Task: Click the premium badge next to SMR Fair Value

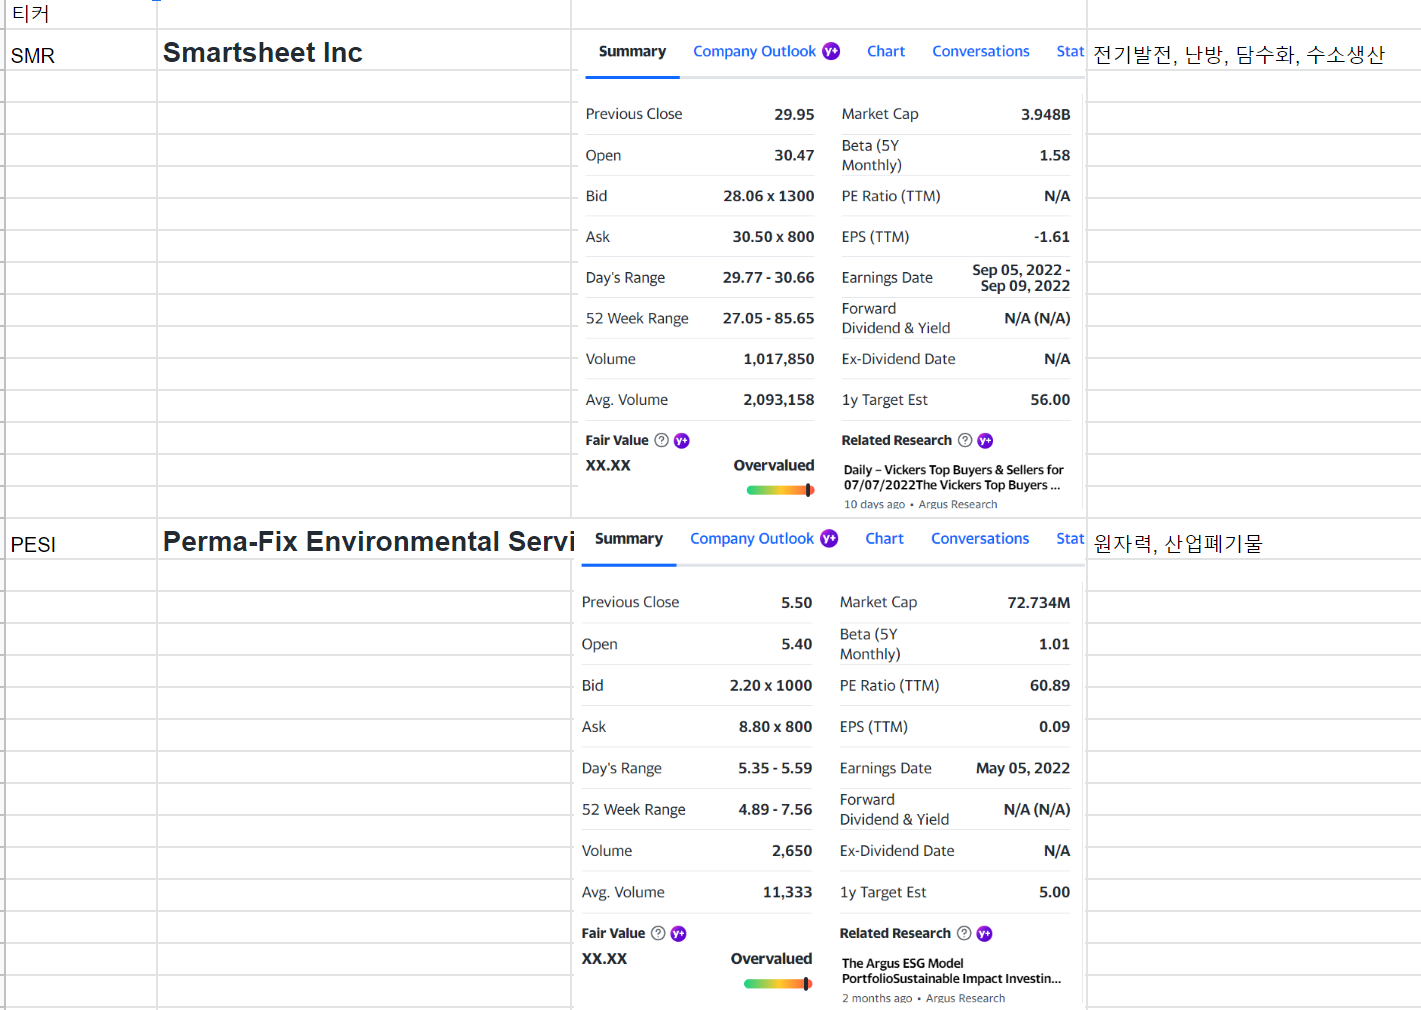Action: [682, 441]
